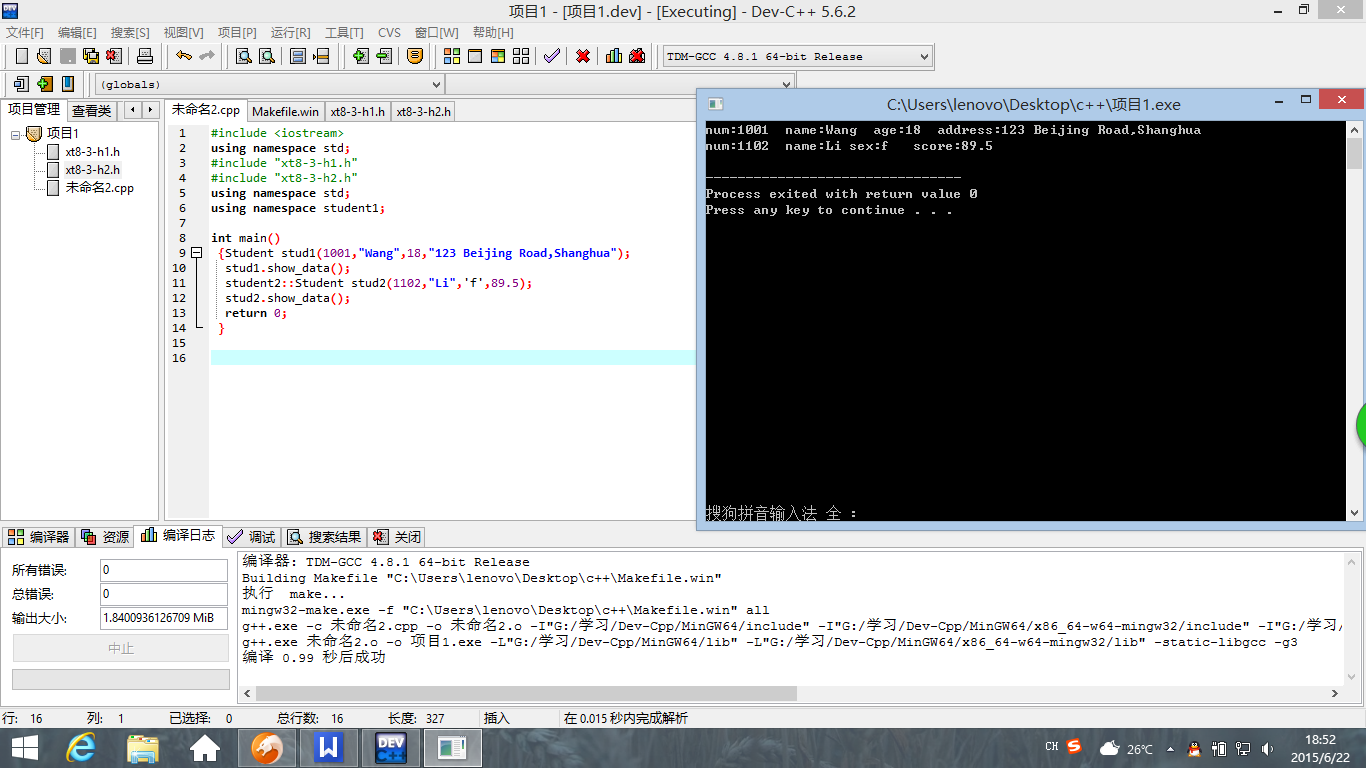This screenshot has height=768, width=1366.
Task: Click the Save All toolbar icon
Action: [91, 56]
